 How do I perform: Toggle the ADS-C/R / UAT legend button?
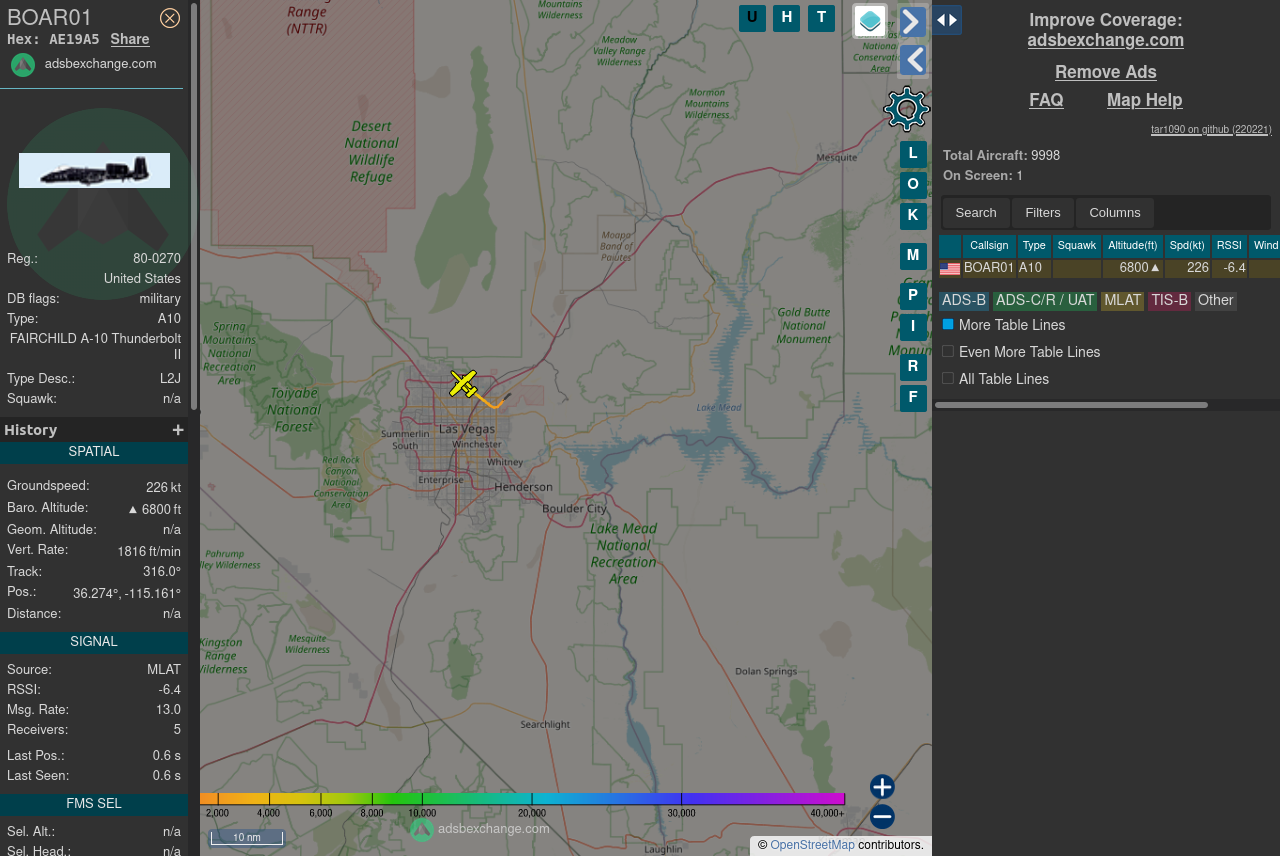point(1045,301)
